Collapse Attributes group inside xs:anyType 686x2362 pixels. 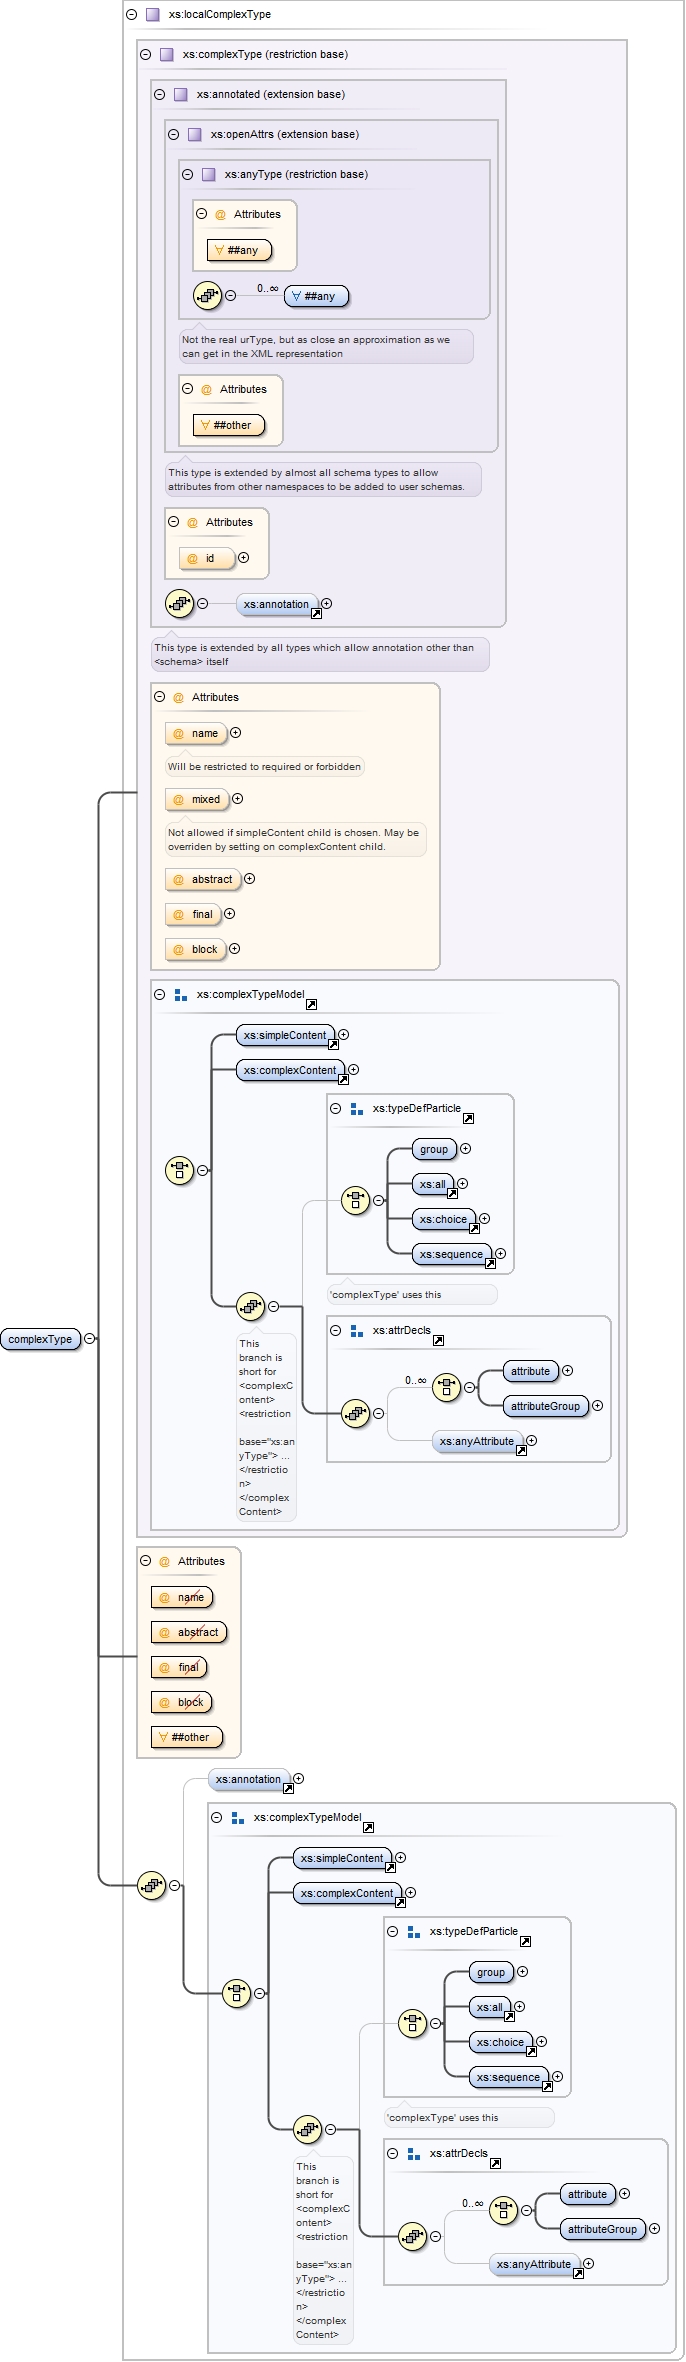point(201,214)
